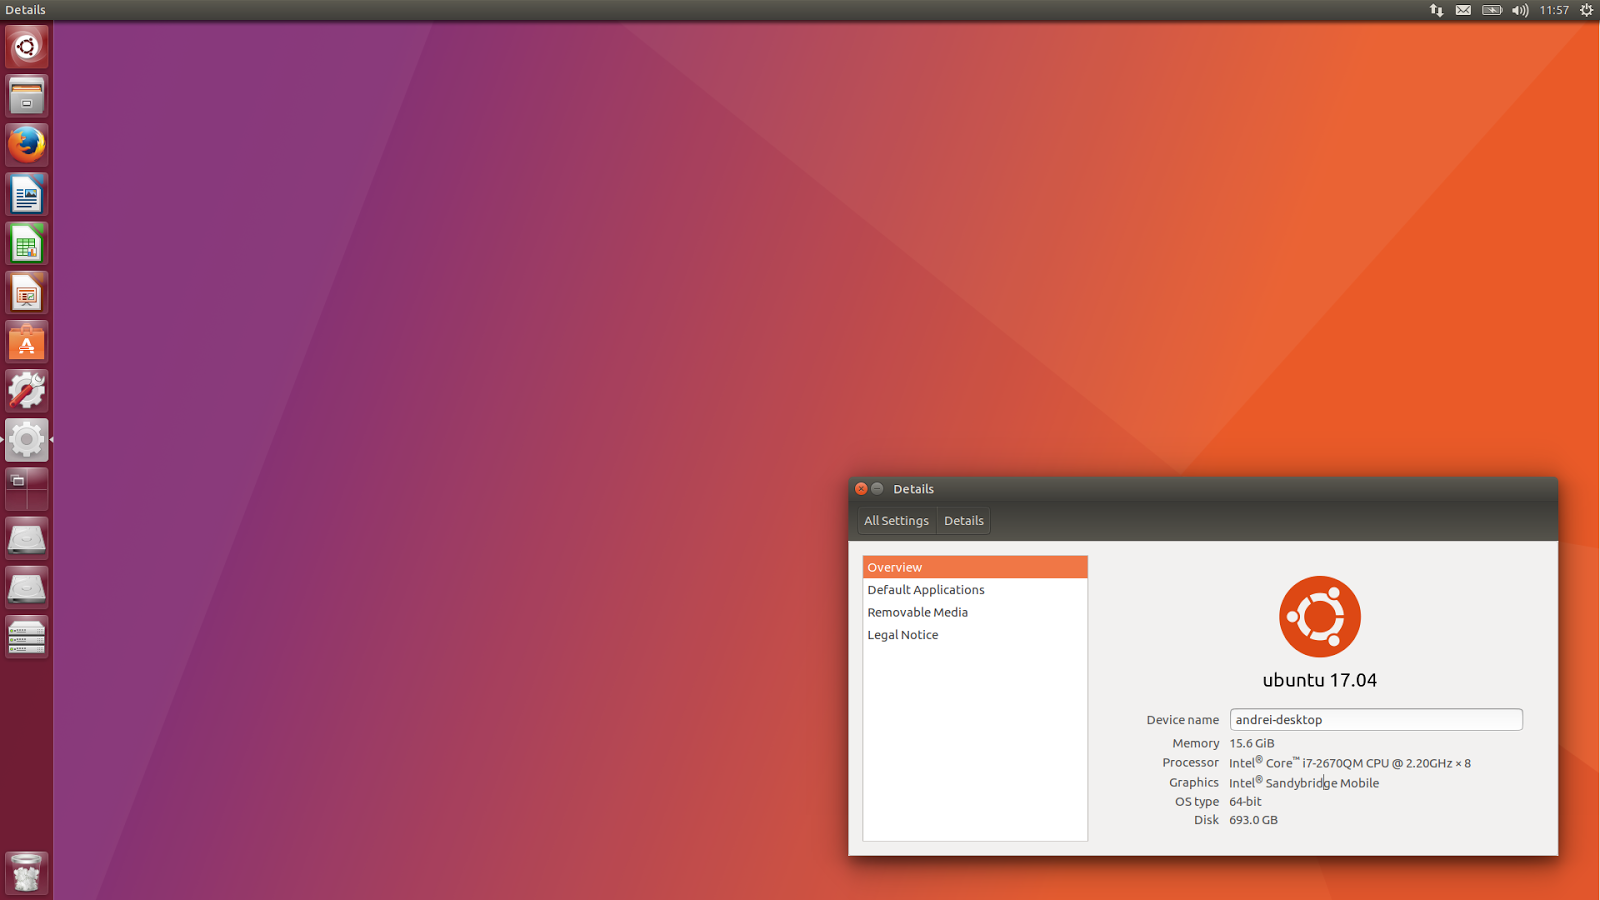
Task: Click the Sandybridge Mobile graphics value
Action: point(1304,783)
